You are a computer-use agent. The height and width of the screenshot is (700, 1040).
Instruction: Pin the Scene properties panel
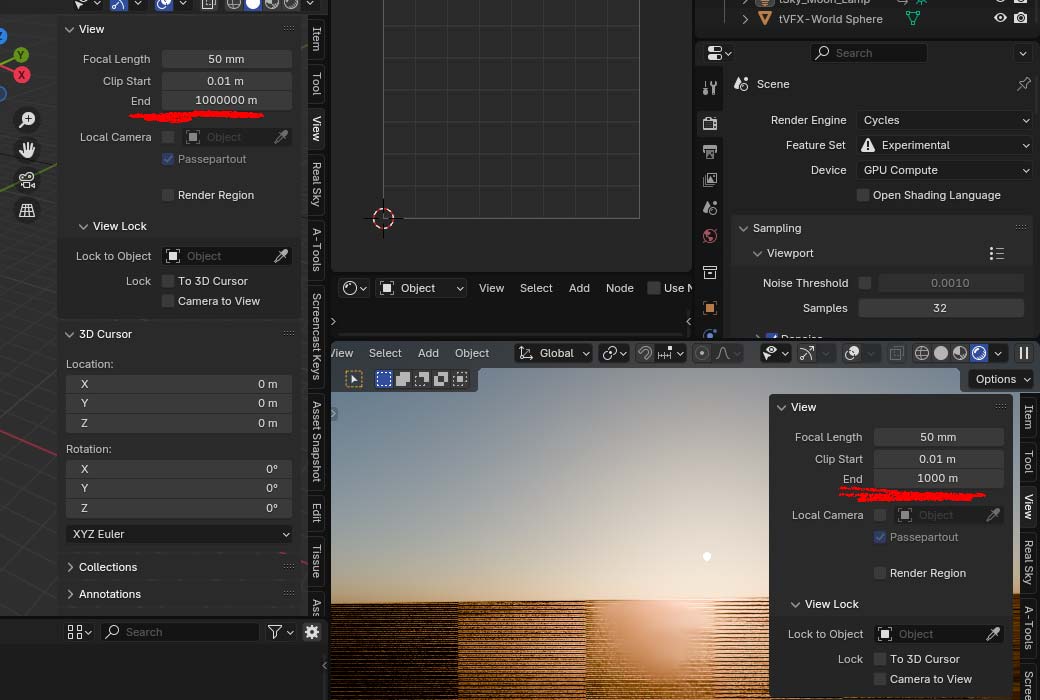coord(1023,85)
